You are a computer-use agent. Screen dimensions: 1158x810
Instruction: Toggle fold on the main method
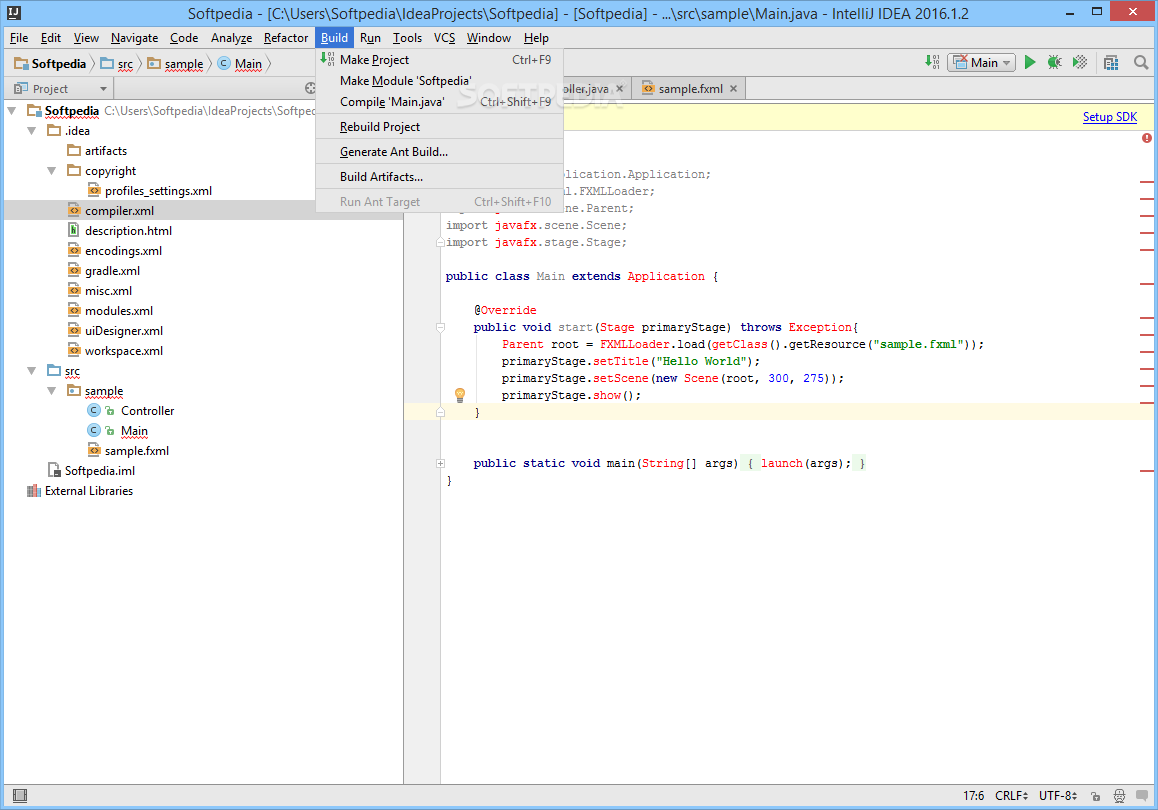[x=440, y=463]
